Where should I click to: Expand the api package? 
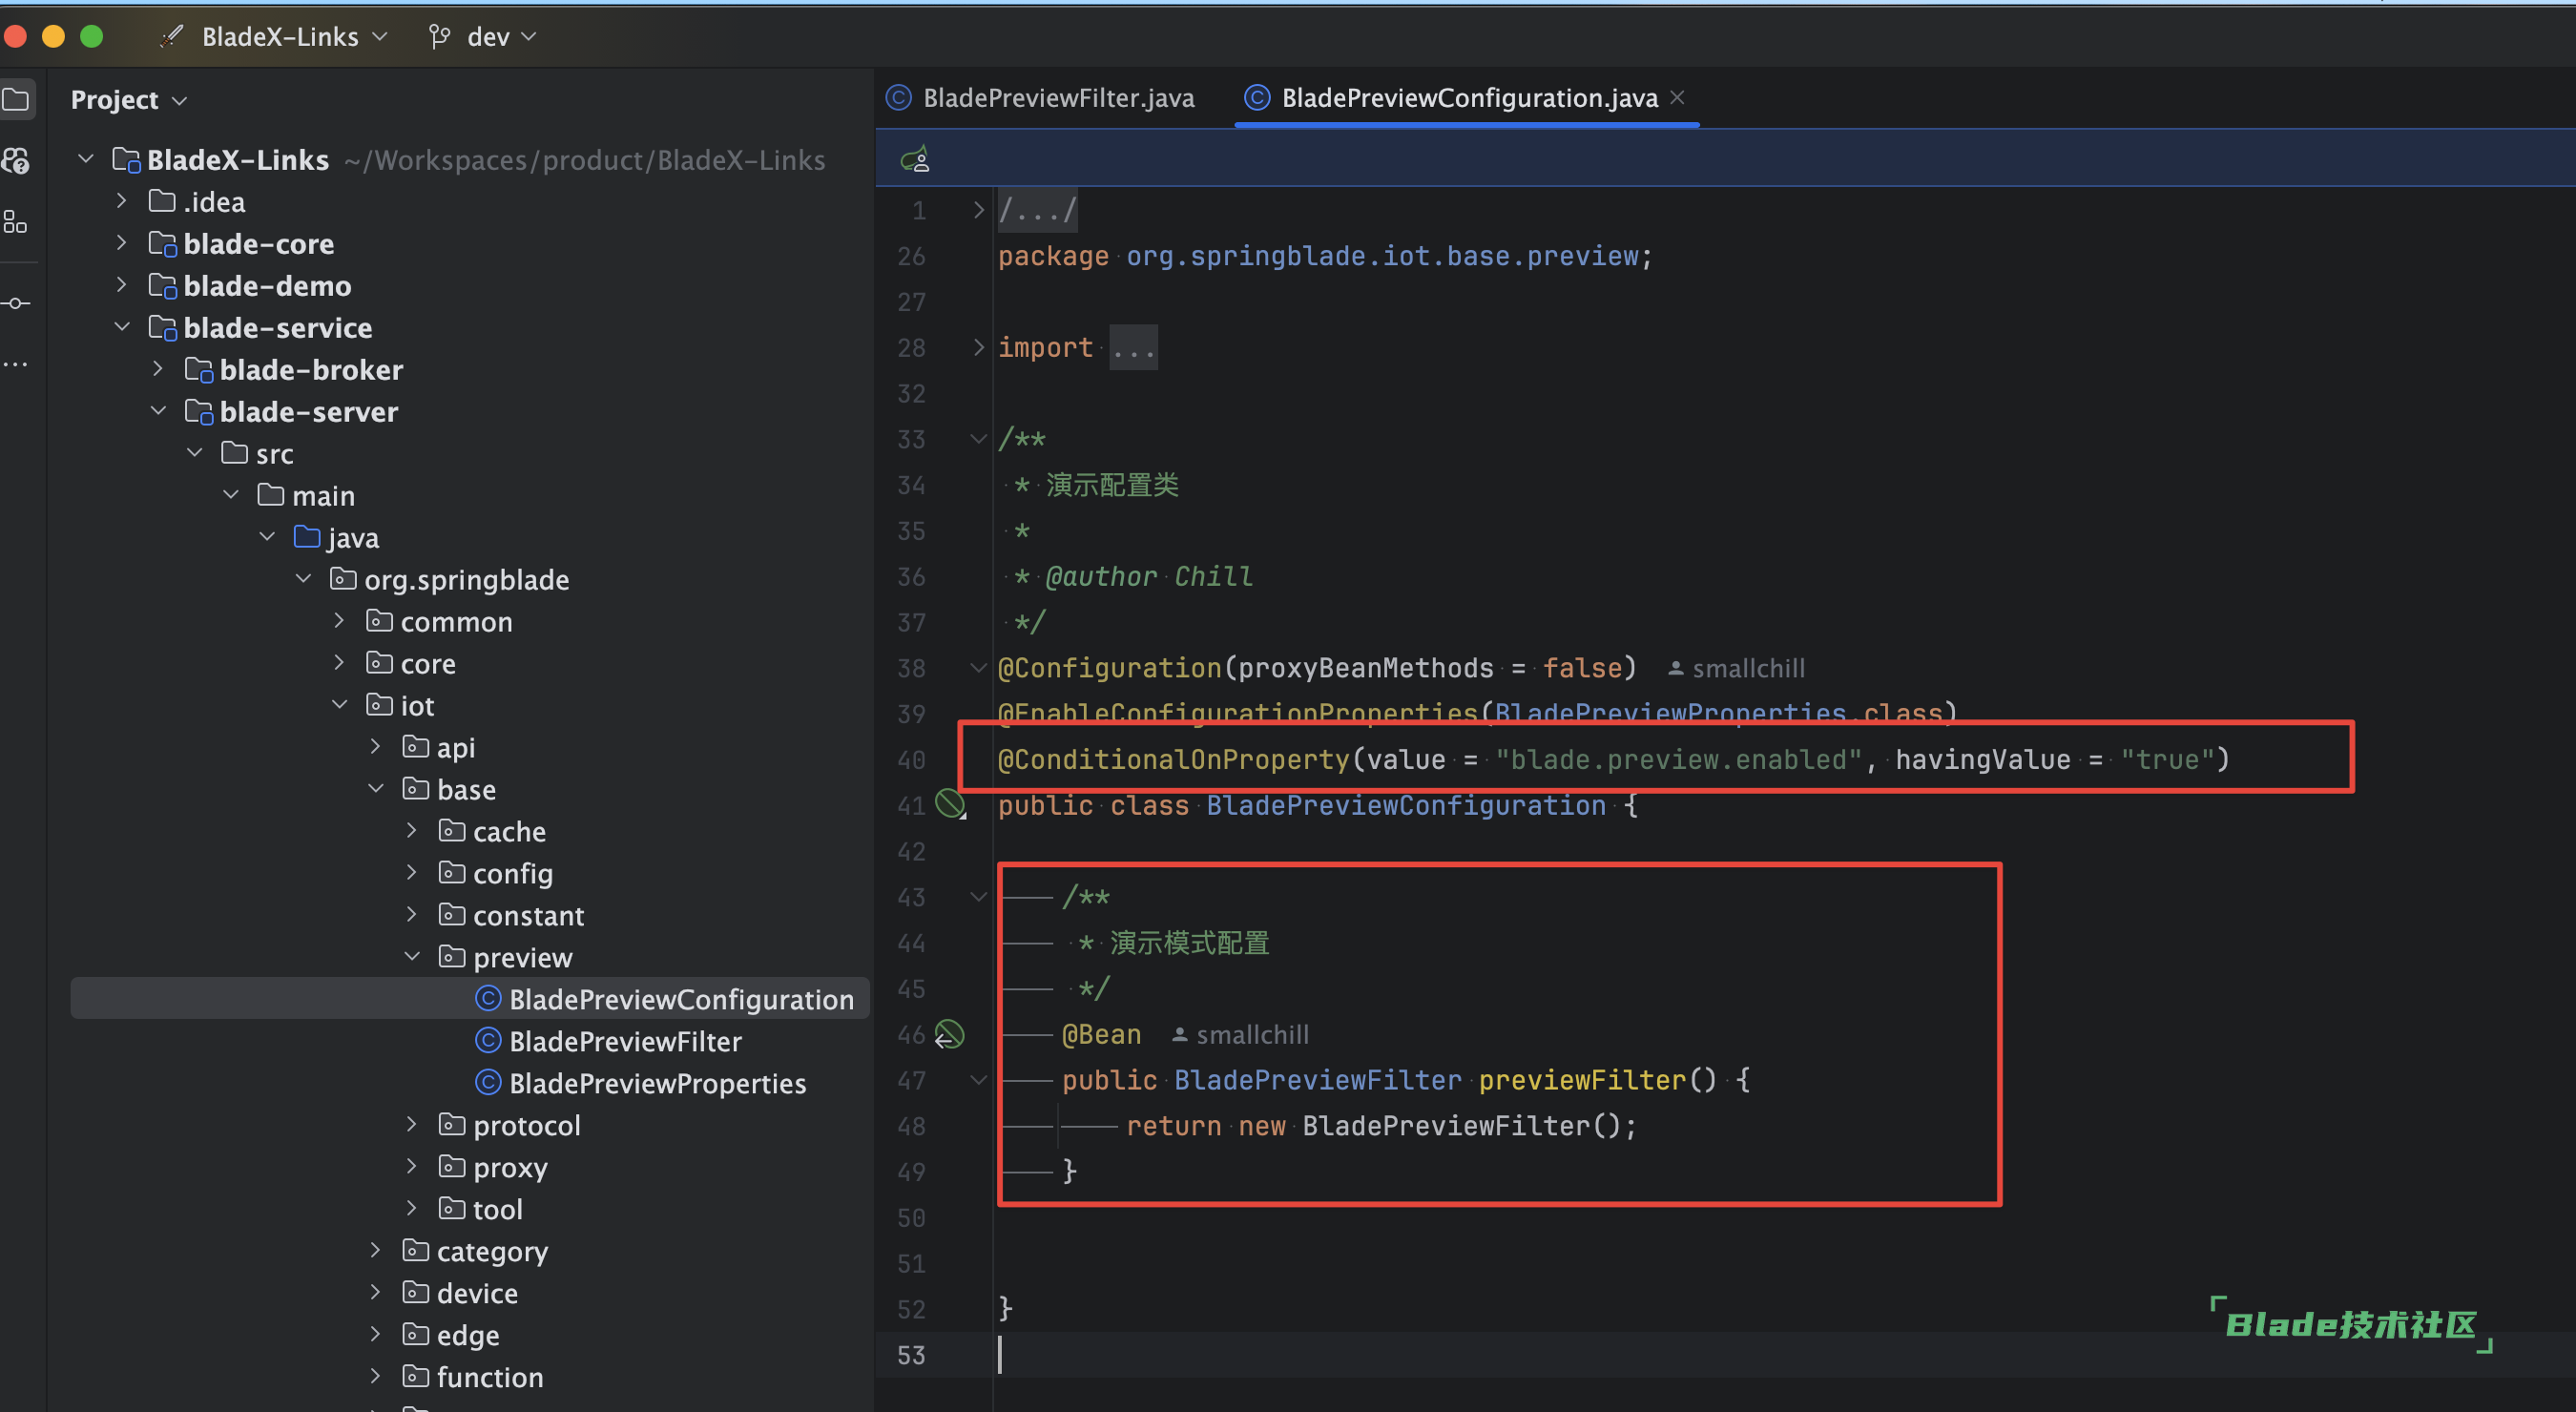(375, 747)
